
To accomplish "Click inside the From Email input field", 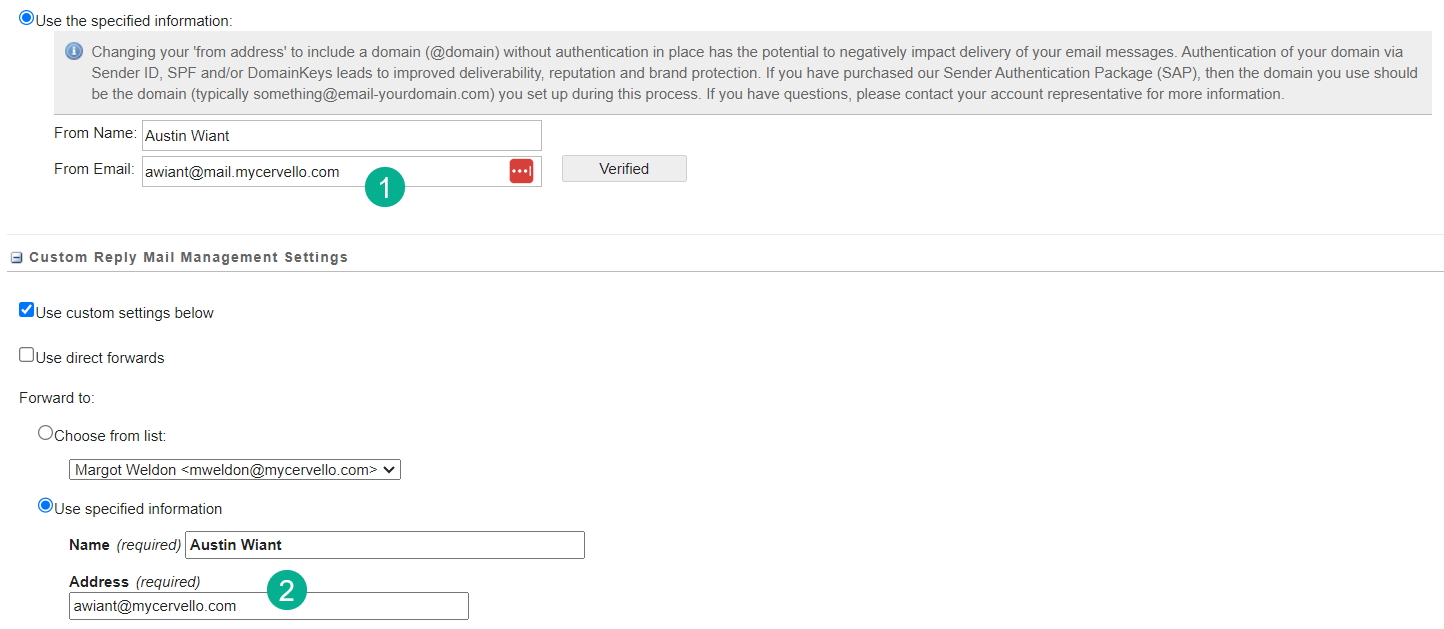I will click(x=300, y=171).
